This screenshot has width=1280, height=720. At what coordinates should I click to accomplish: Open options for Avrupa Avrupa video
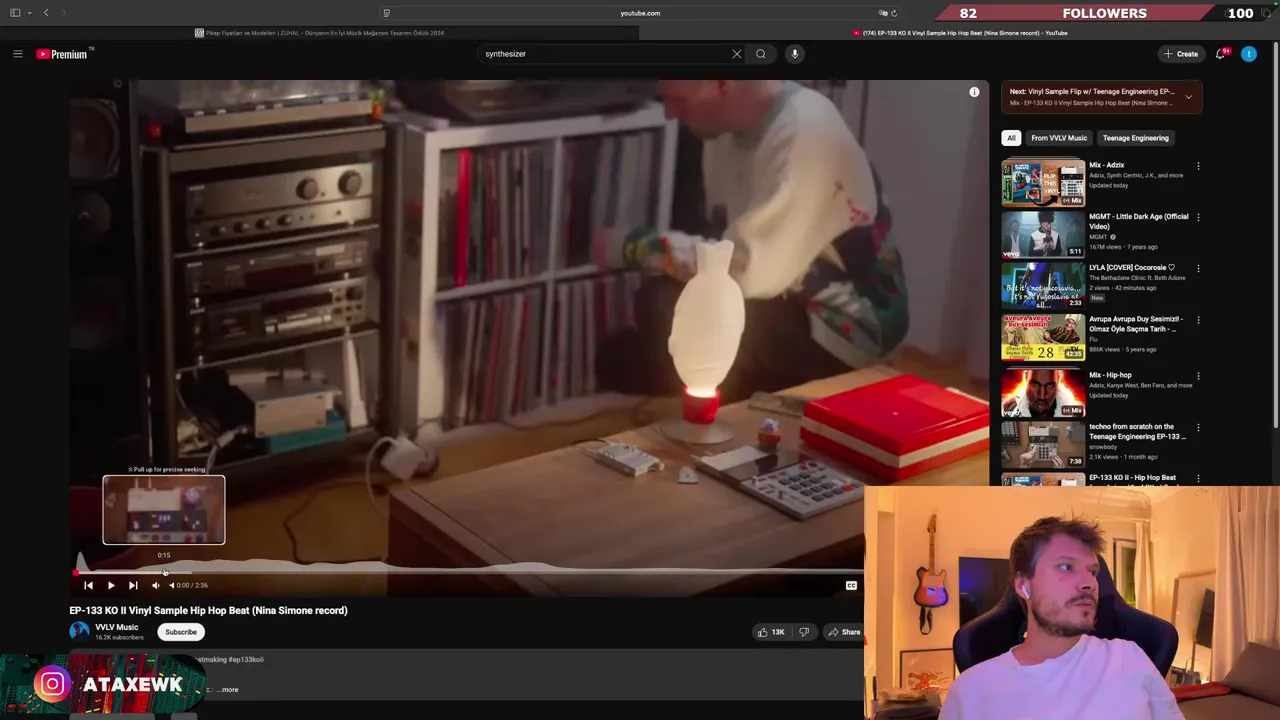(1198, 320)
